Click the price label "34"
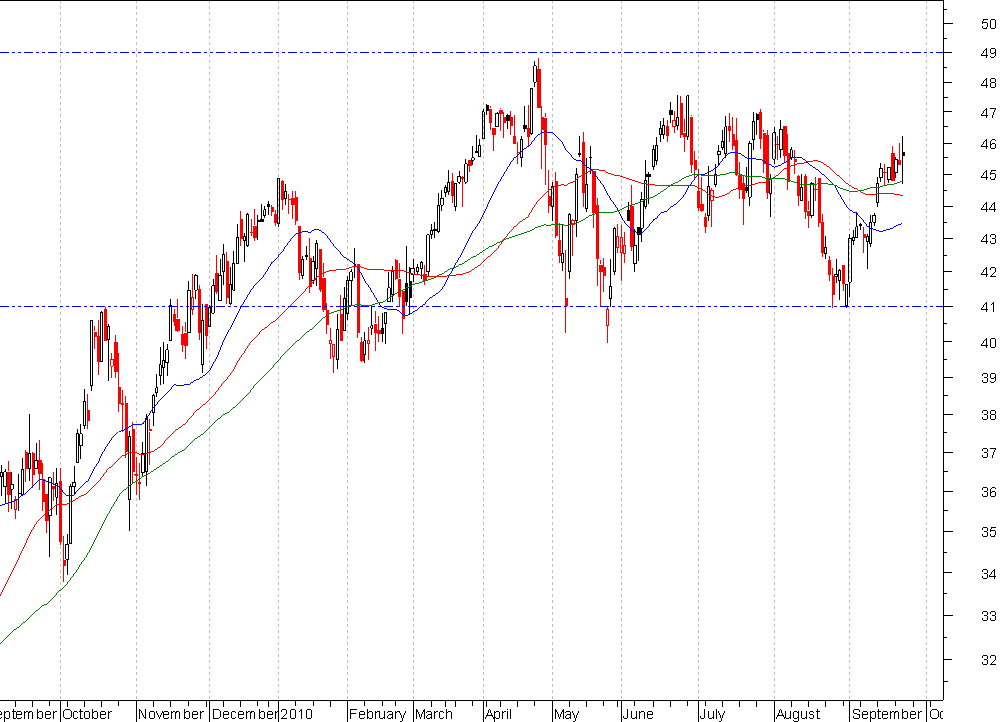Image resolution: width=1000 pixels, height=722 pixels. [989, 574]
